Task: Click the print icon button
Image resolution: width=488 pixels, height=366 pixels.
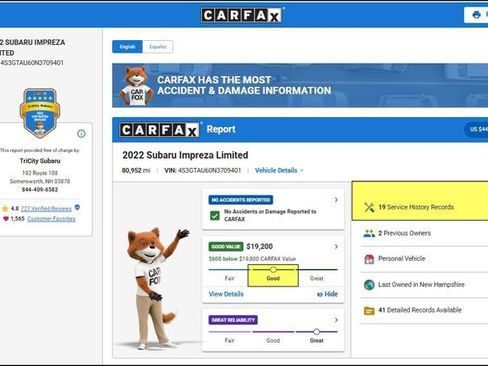Action: point(476,15)
